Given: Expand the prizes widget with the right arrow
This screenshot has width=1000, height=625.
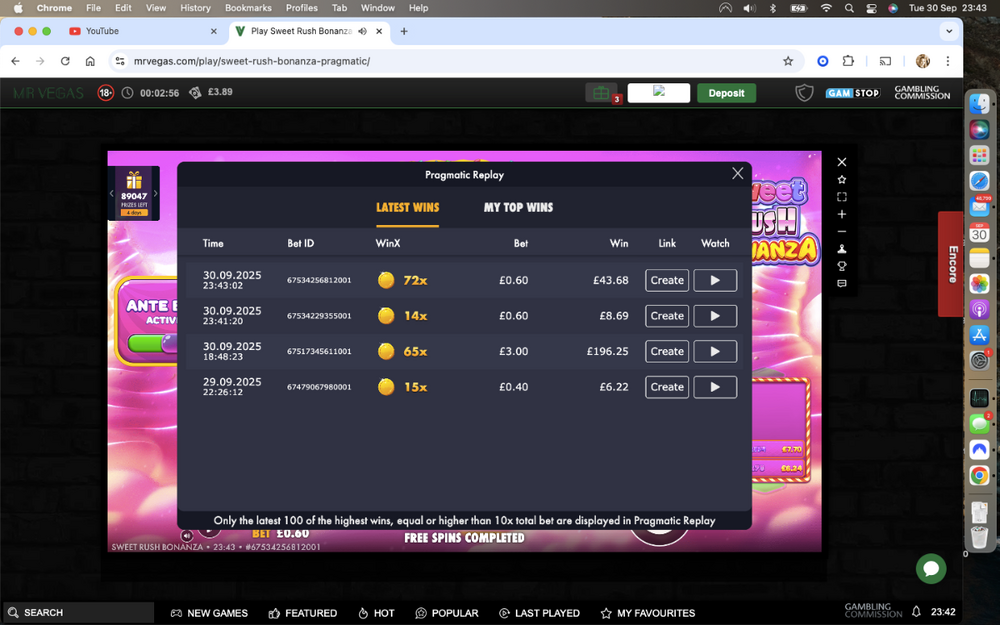Looking at the screenshot, I should coord(156,193).
